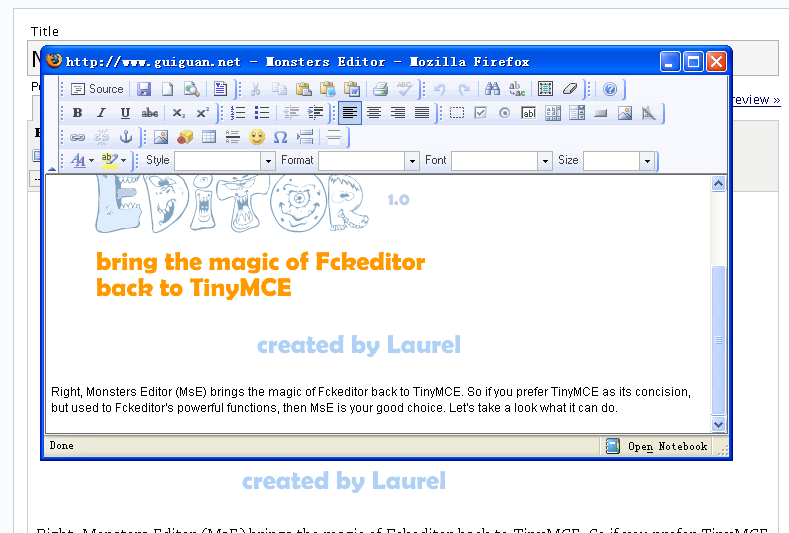
Task: Toggle Superscript formatting
Action: pos(202,113)
